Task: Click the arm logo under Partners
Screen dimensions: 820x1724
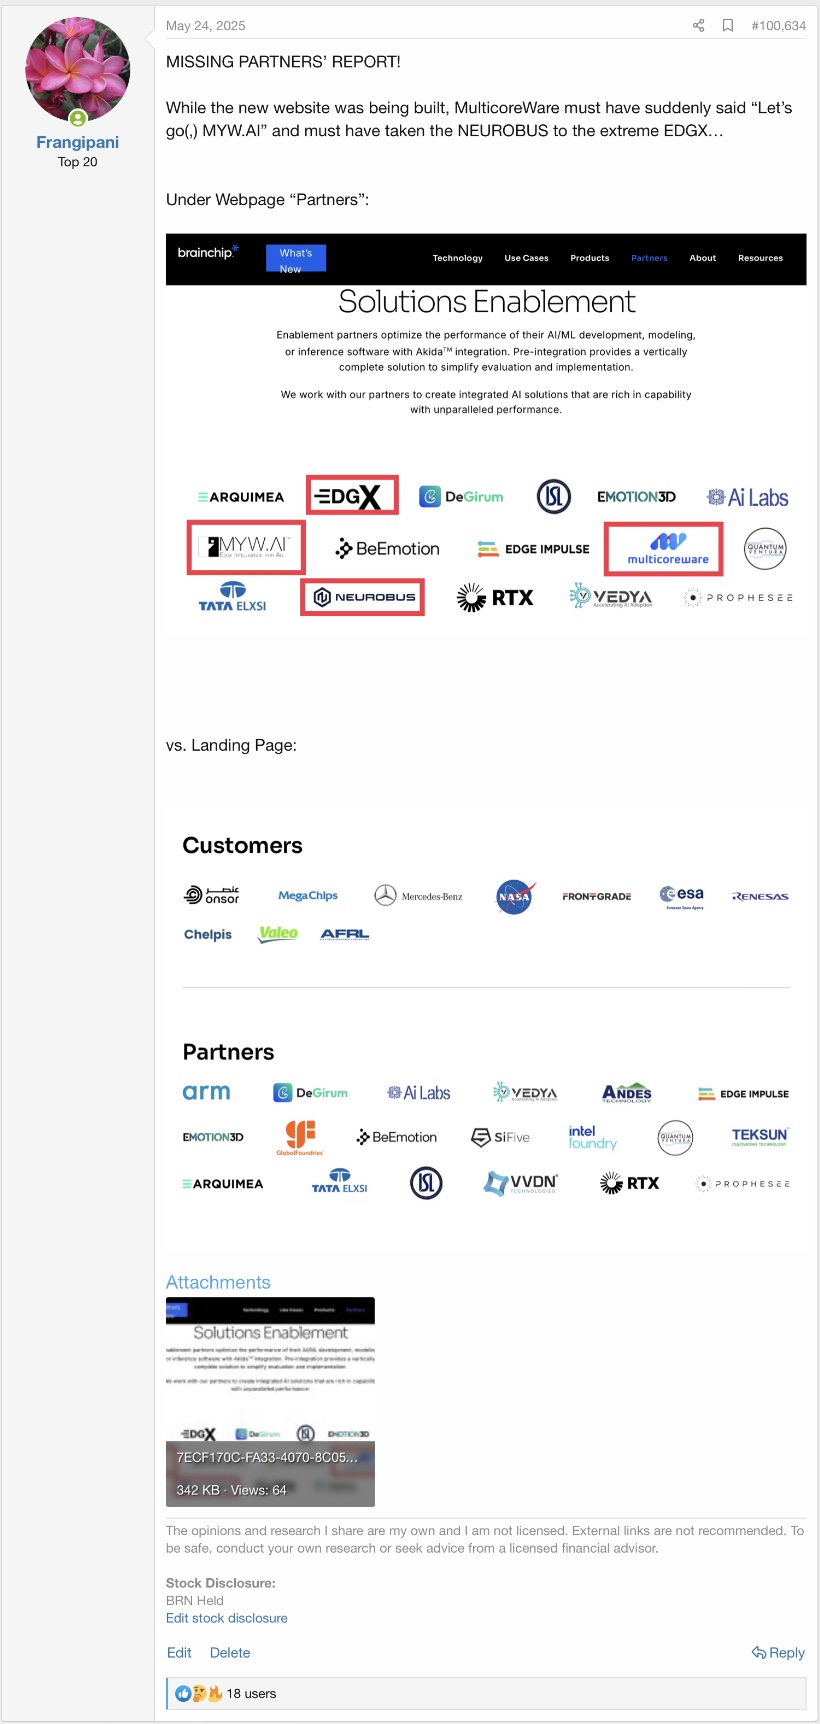Action: 206,1092
